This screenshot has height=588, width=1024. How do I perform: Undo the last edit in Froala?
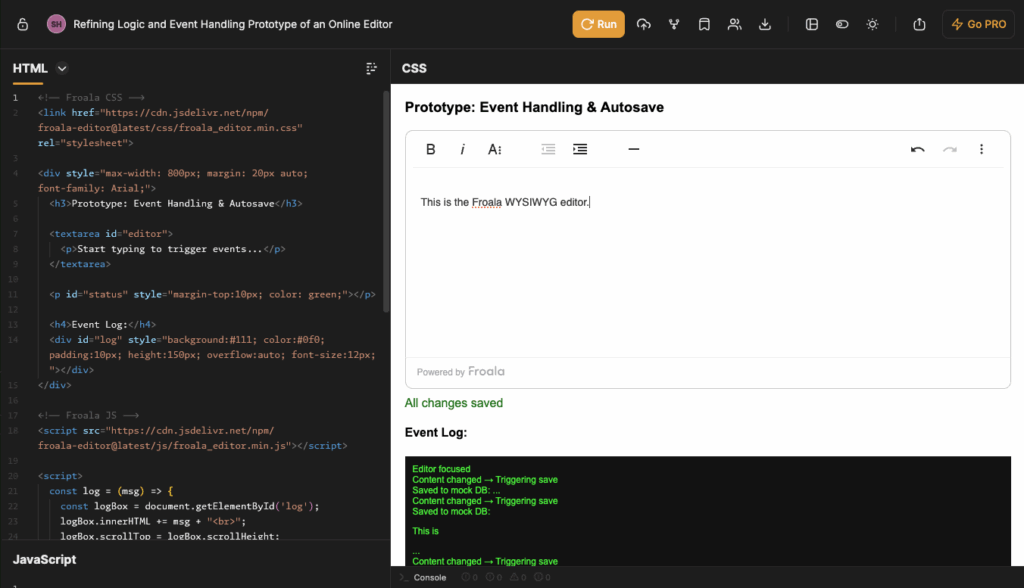pos(918,150)
